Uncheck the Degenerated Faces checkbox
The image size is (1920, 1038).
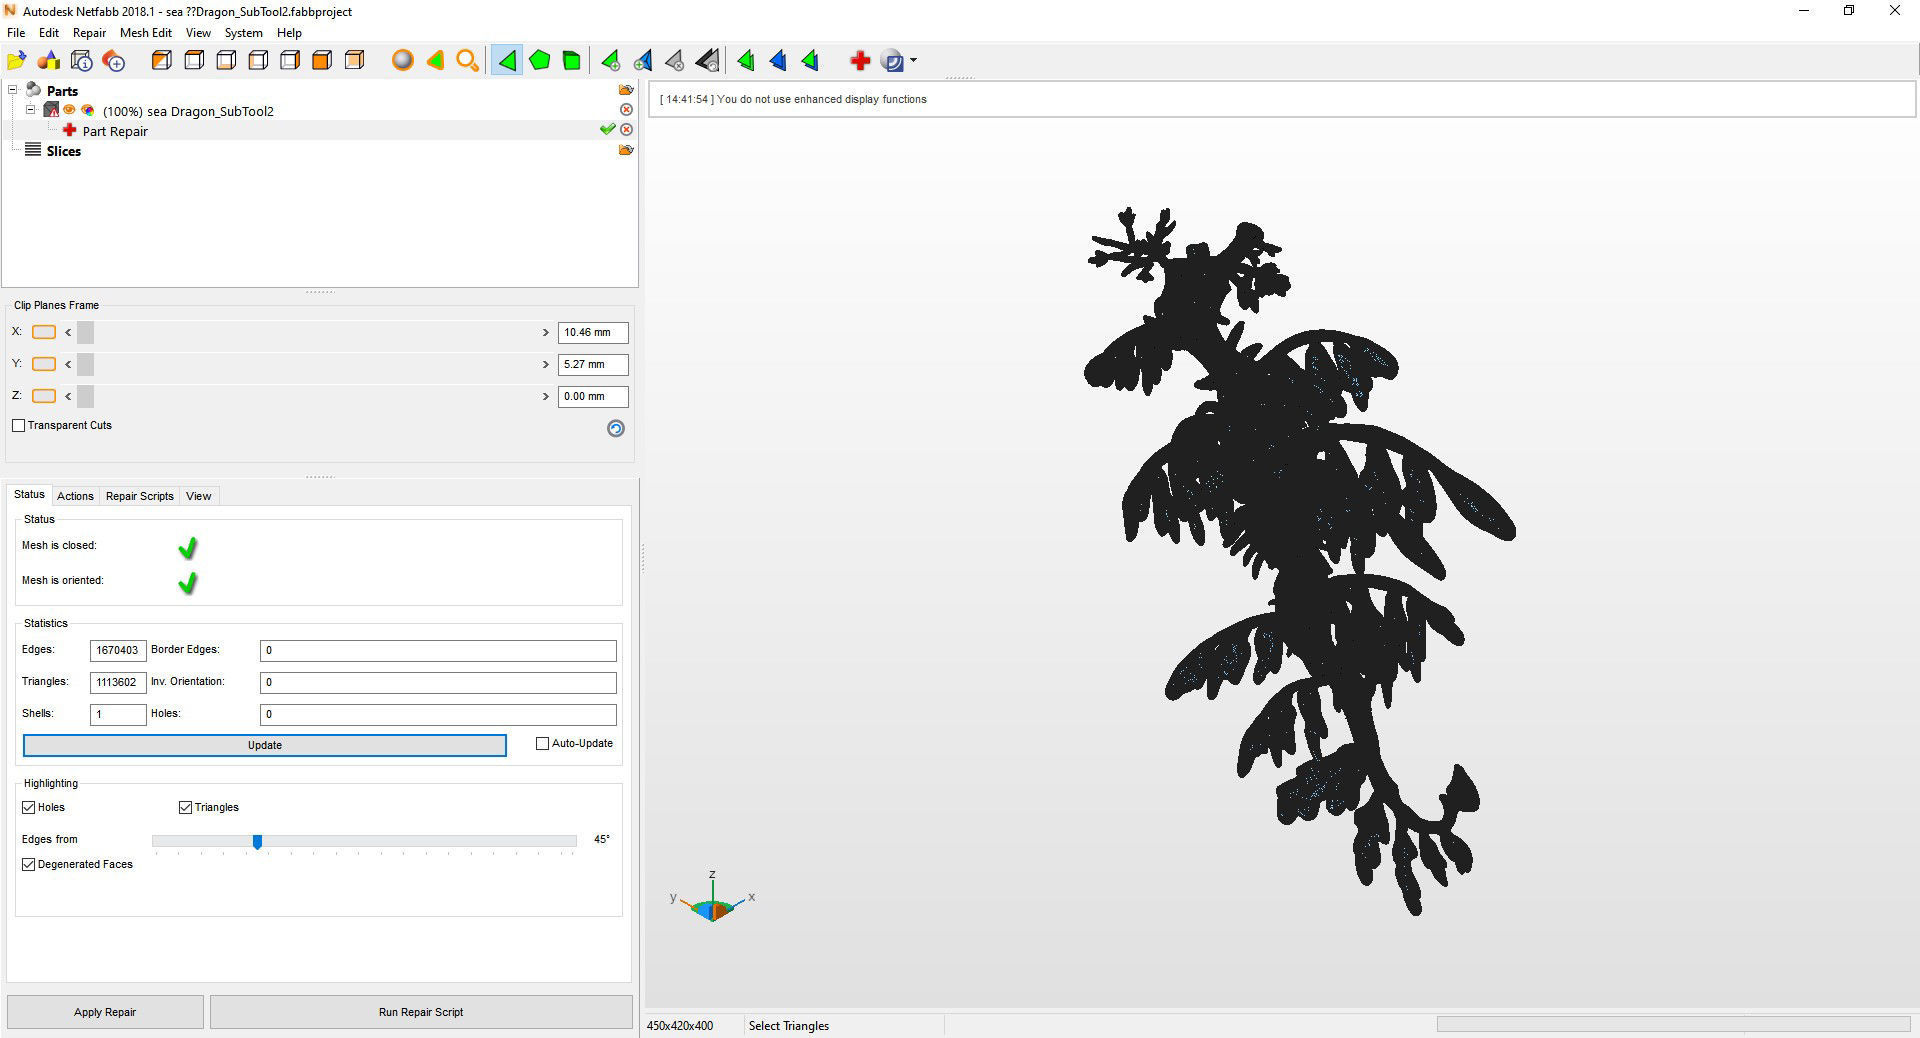[29, 864]
